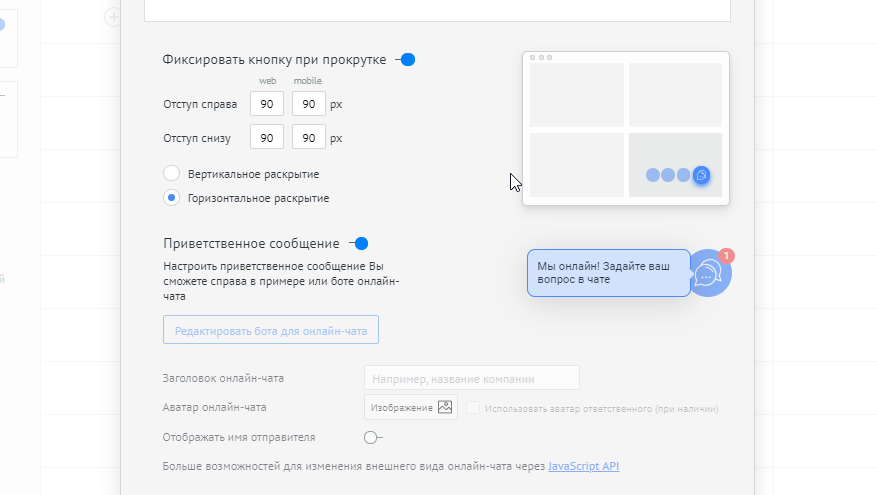The height and width of the screenshot is (495, 877).
Task: Disable the Фиксировать кнопку при прокрутке toggle
Action: click(405, 60)
